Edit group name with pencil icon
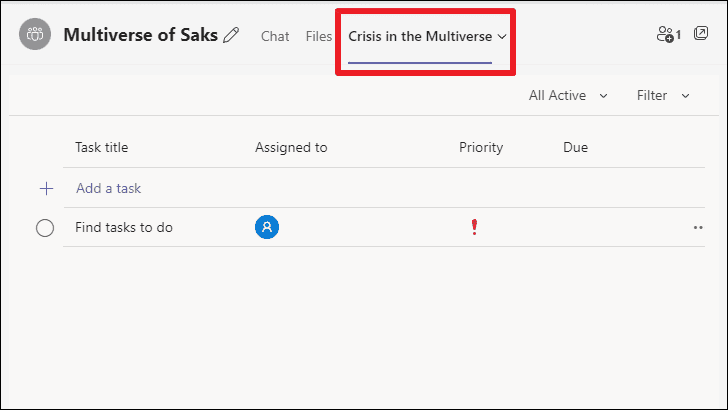The width and height of the screenshot is (728, 410). (x=231, y=35)
